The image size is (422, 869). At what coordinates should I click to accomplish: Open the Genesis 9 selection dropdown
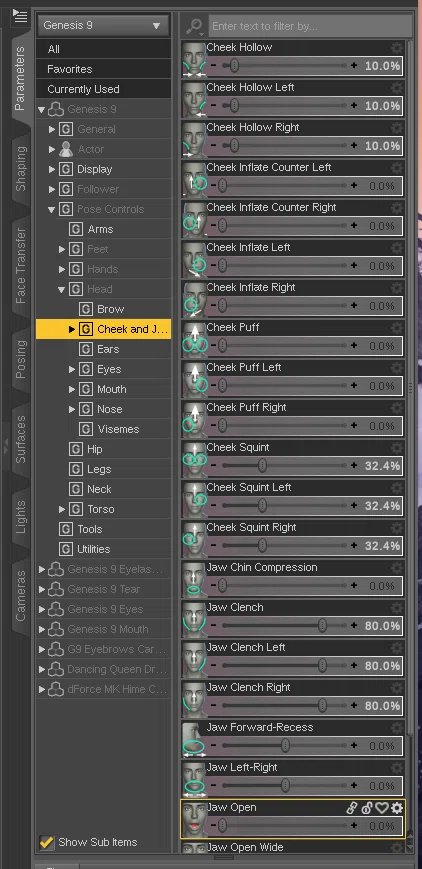pyautogui.click(x=103, y=25)
